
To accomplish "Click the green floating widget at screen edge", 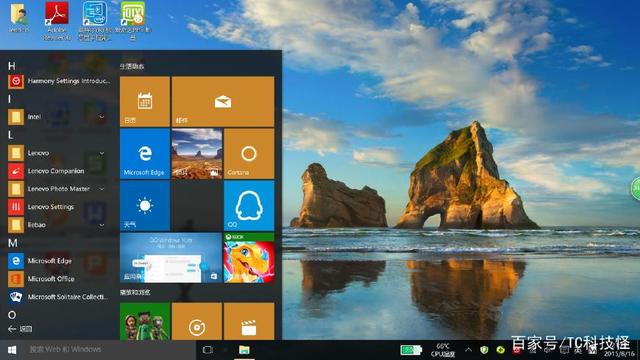I will (636, 189).
